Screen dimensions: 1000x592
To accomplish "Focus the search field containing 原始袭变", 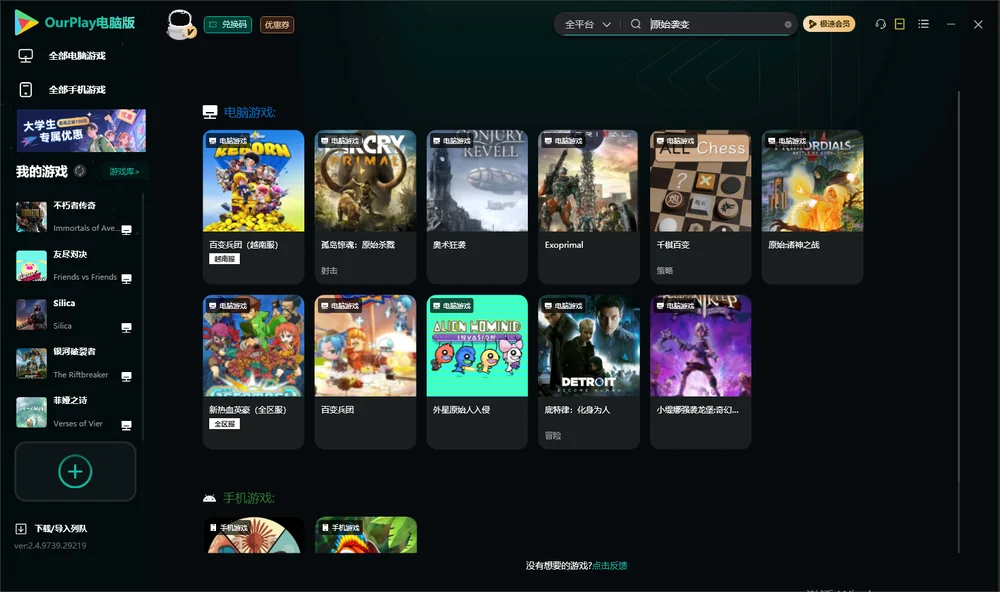I will point(714,24).
